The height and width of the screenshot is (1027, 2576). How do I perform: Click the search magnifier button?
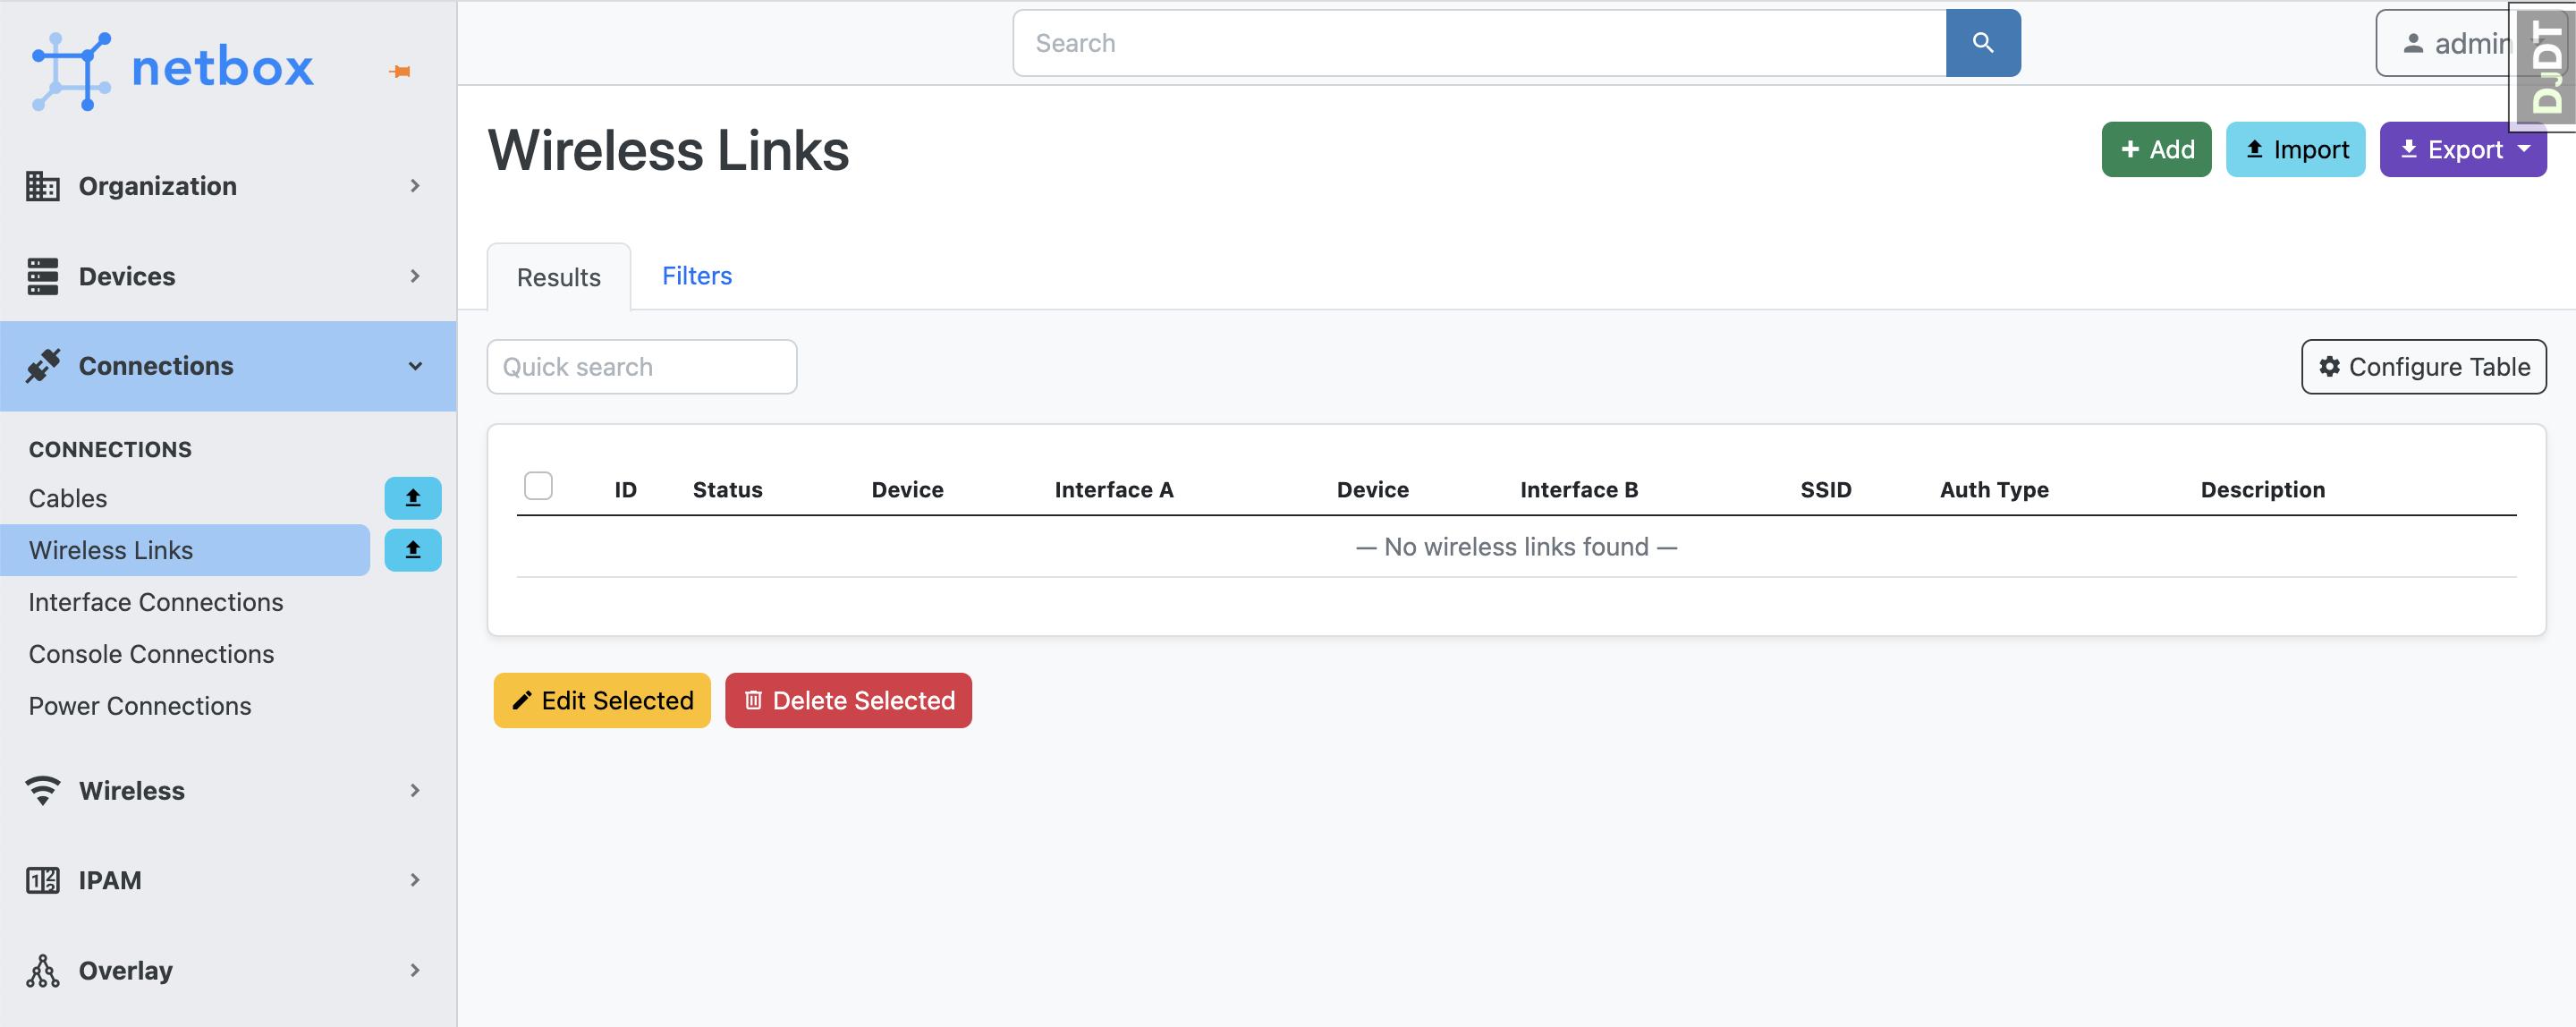(1983, 42)
